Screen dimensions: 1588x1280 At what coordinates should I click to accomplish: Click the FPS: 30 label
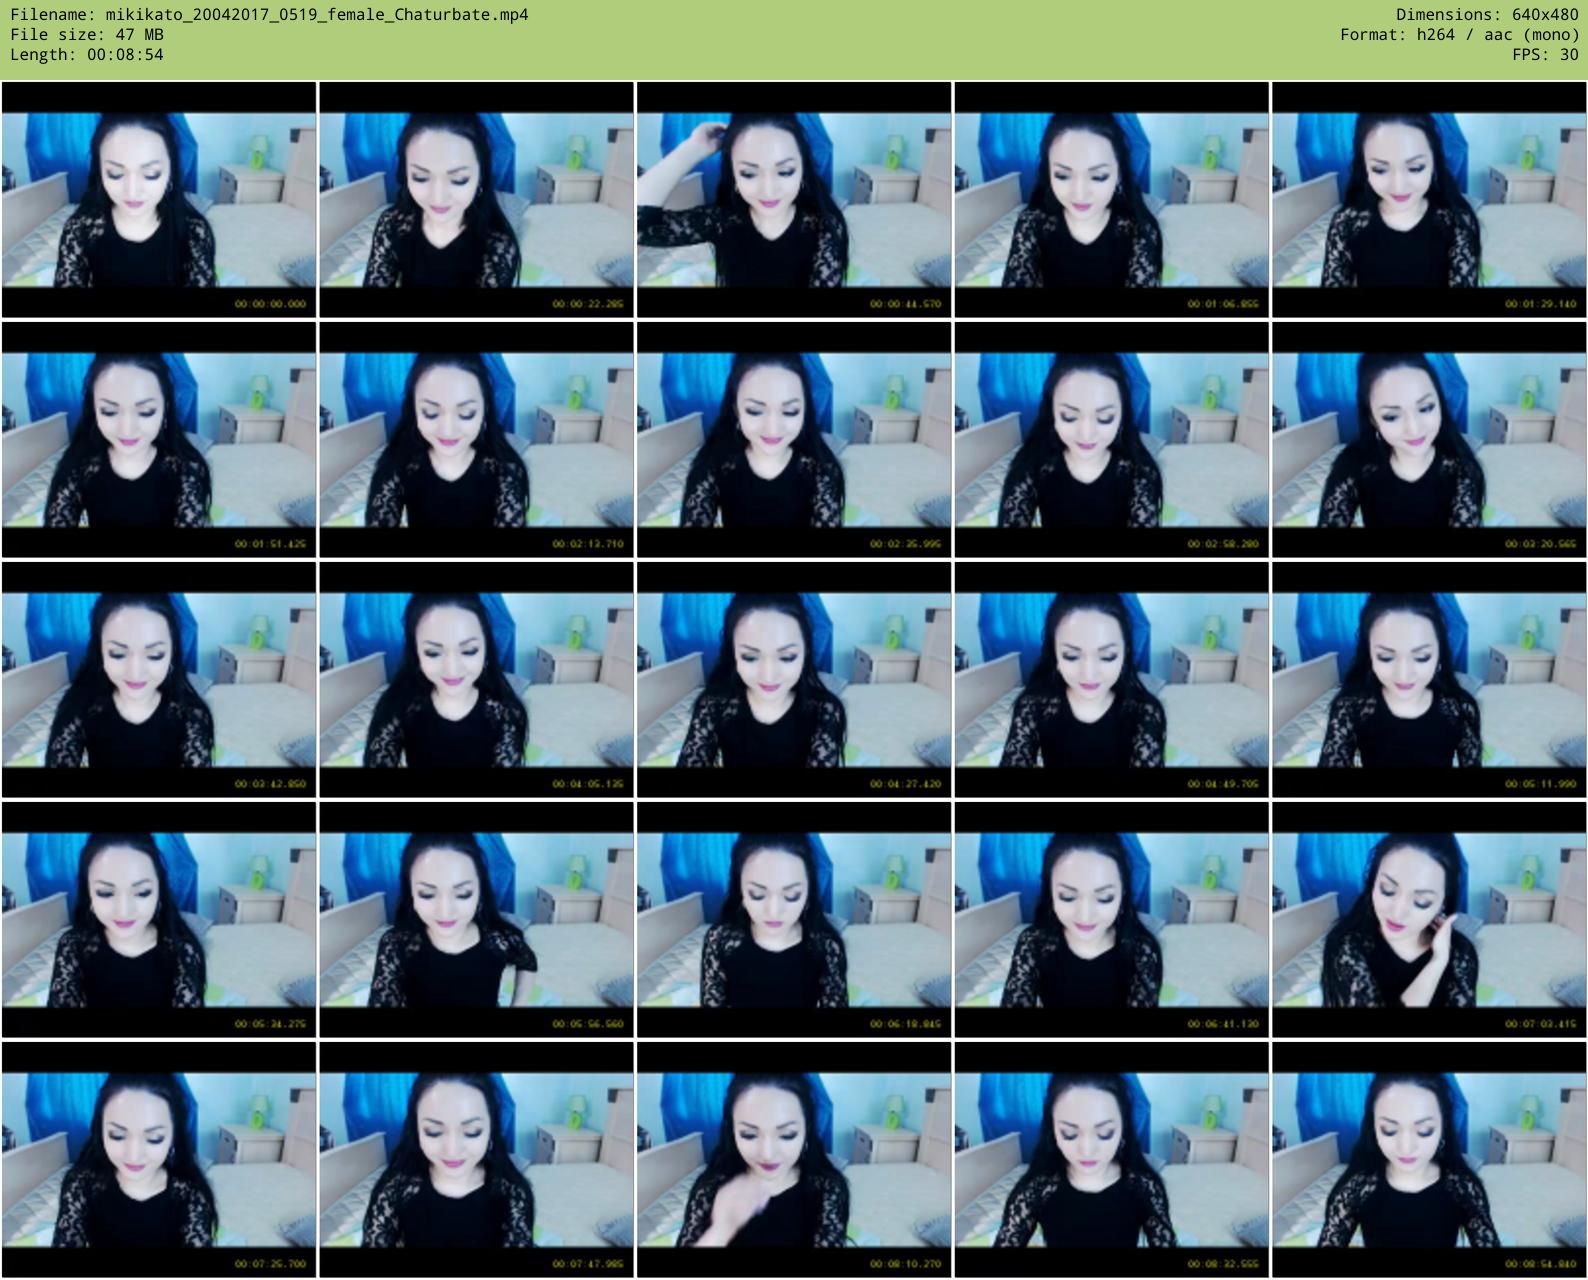click(x=1545, y=55)
